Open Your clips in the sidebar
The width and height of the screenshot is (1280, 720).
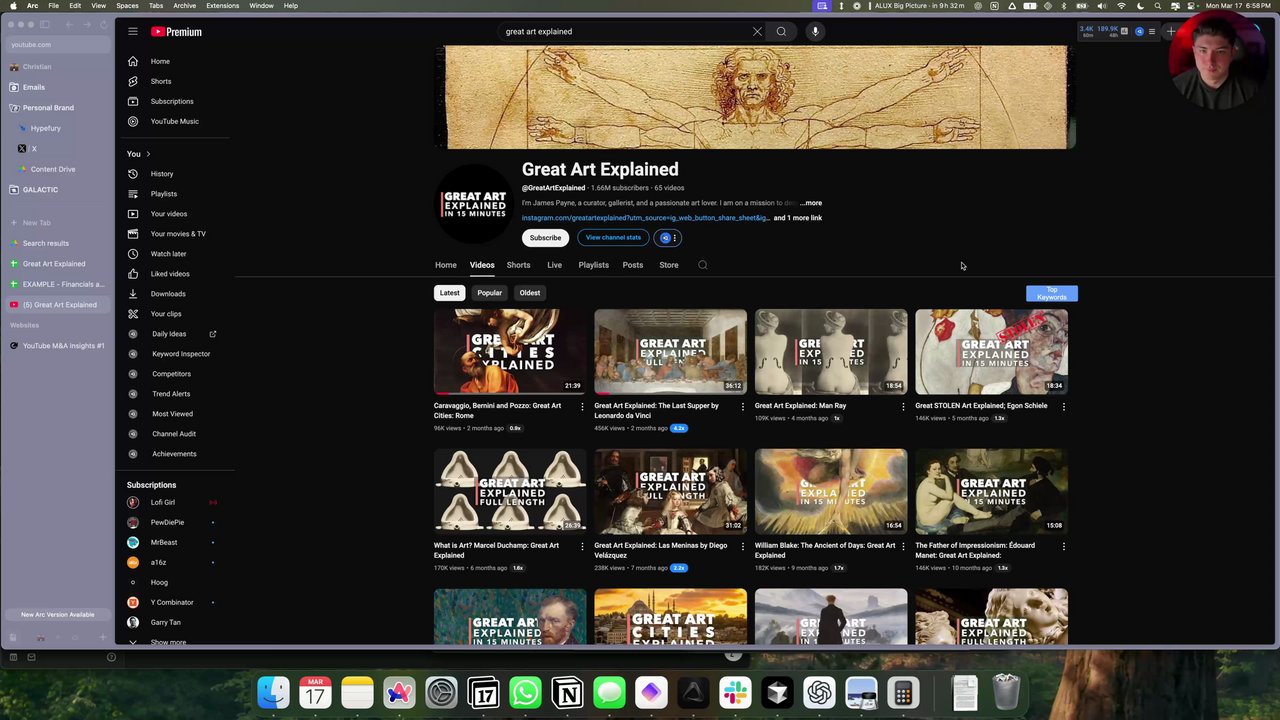166,314
